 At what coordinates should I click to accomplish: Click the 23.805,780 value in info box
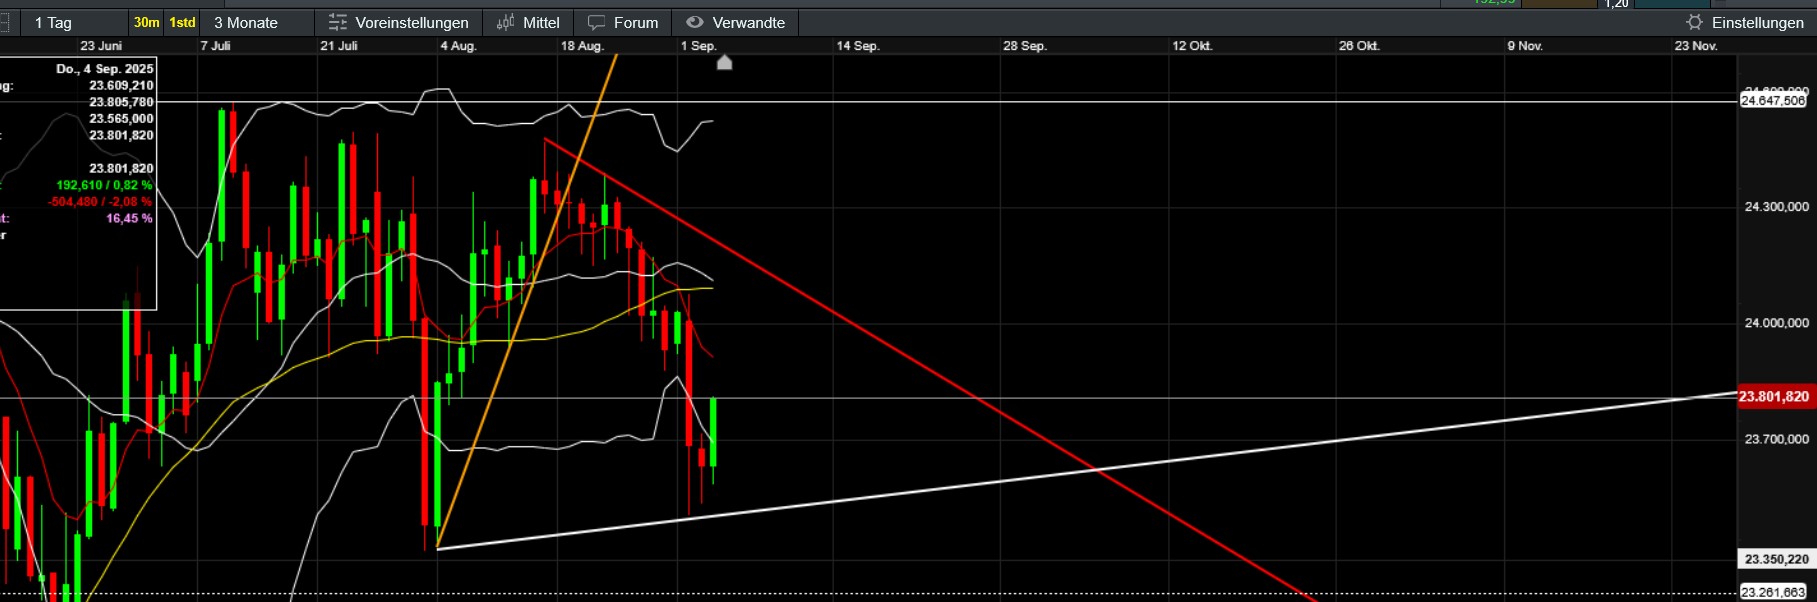[x=121, y=102]
